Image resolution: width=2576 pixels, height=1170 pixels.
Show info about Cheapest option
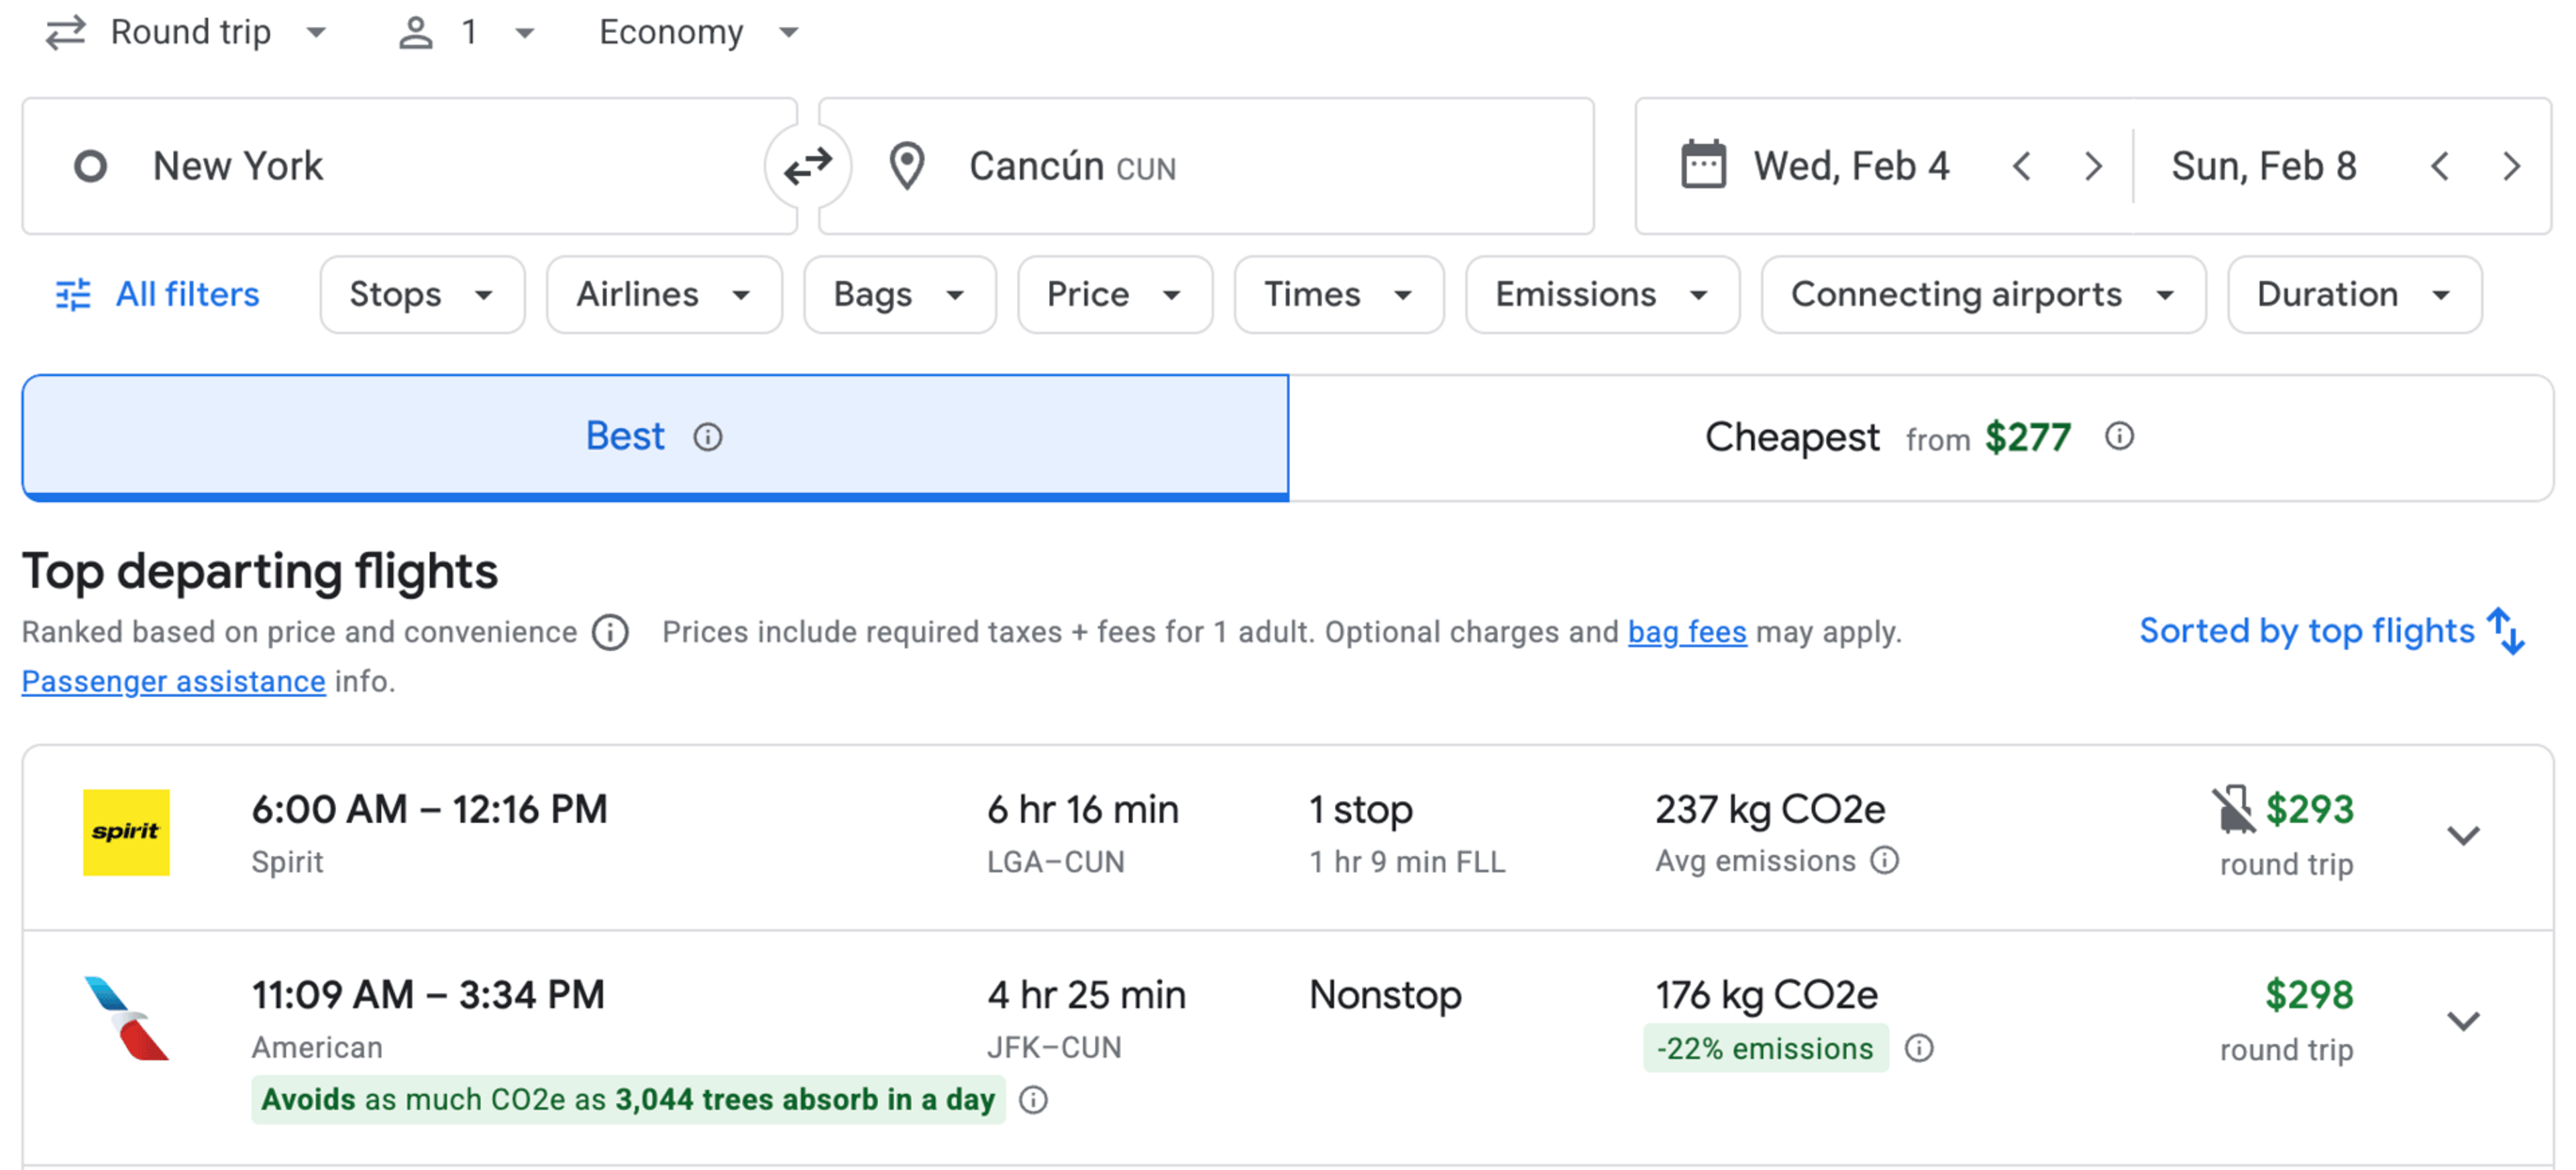(2119, 436)
